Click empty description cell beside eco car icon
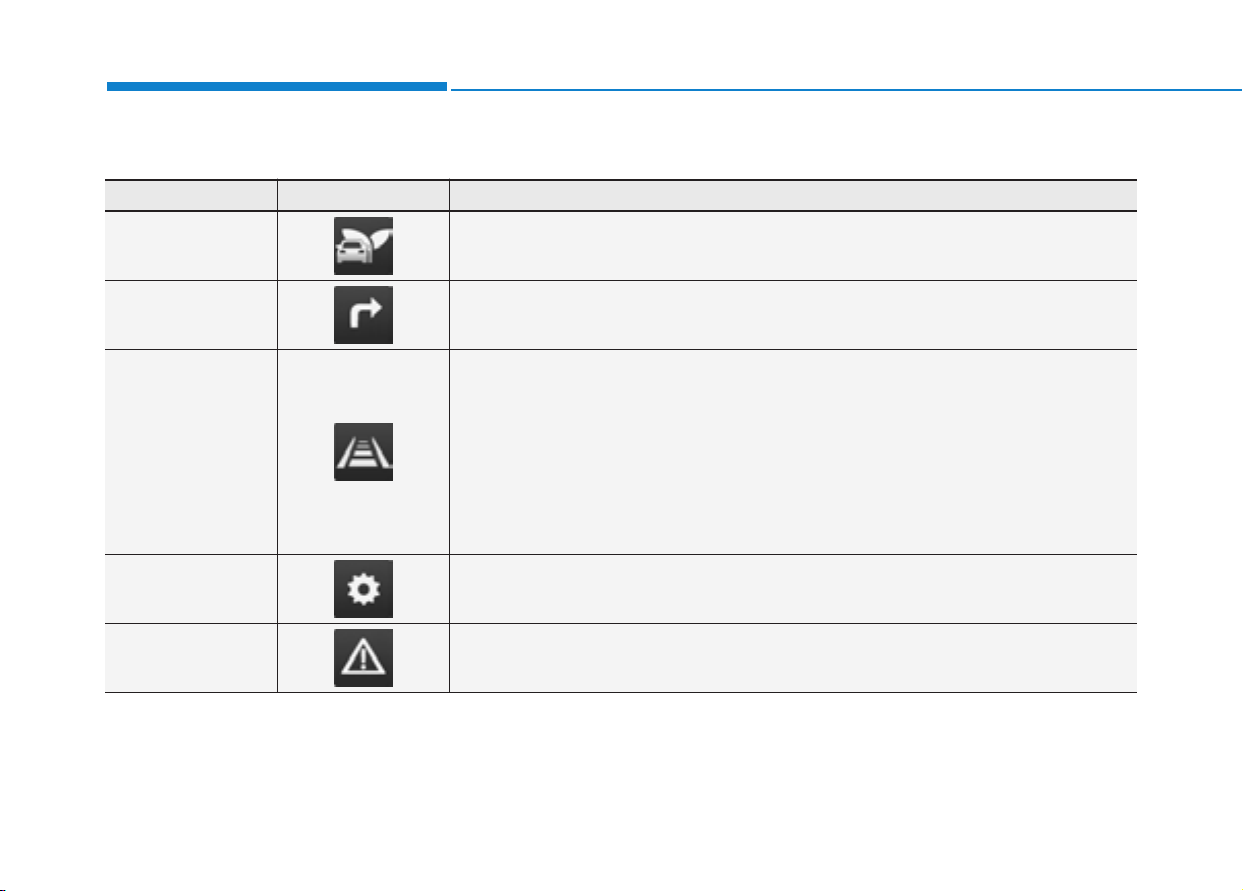This screenshot has height=891, width=1243. coord(793,245)
